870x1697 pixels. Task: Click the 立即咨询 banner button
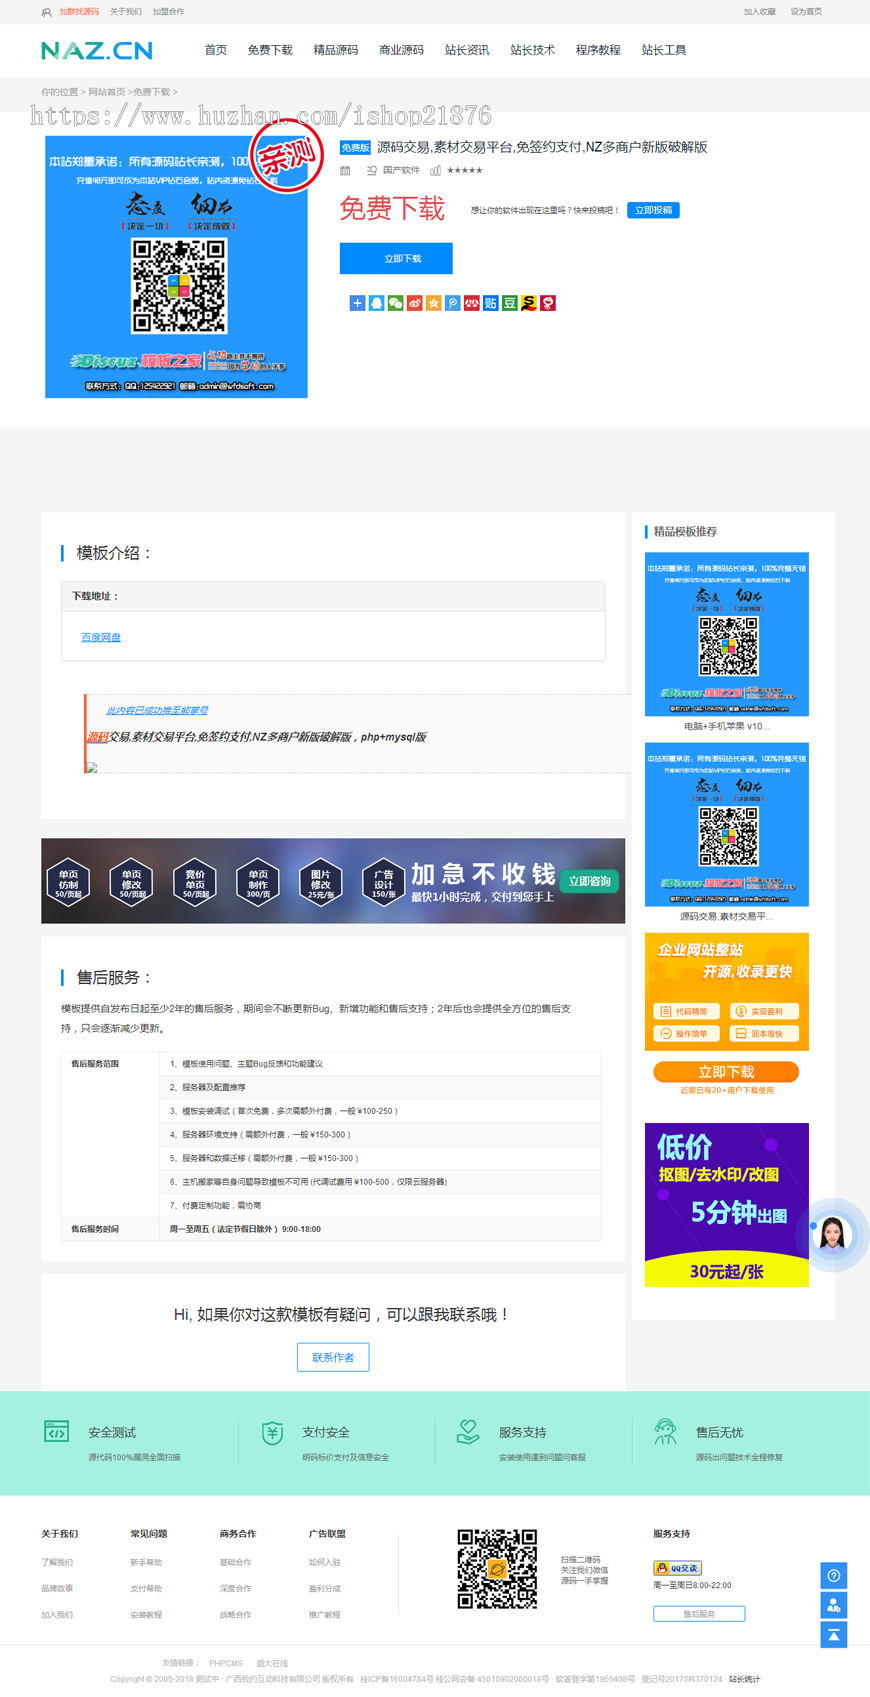point(590,881)
